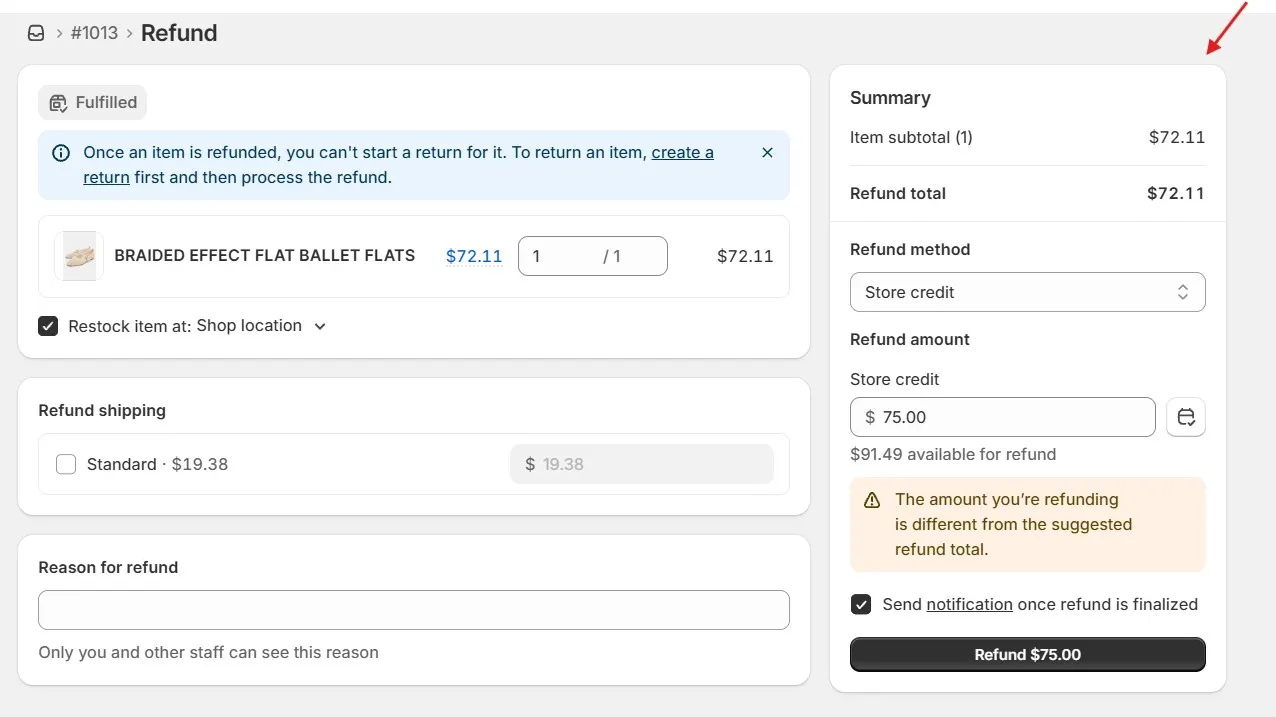This screenshot has height=717, width=1276.
Task: Check the Standard shipping refund checkbox
Action: pos(66,464)
